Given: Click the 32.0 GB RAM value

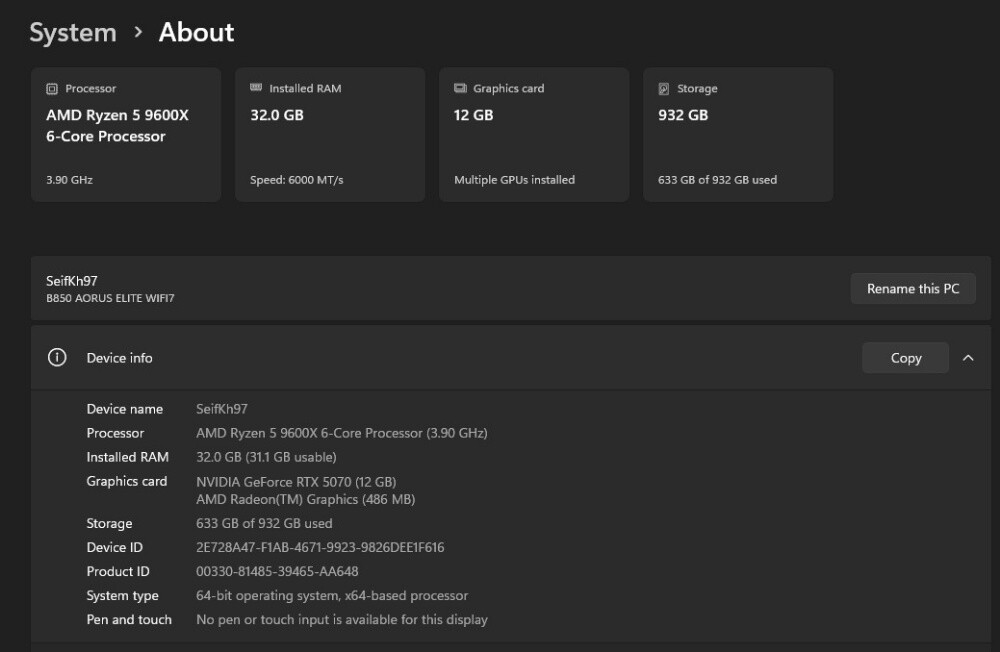Looking at the screenshot, I should (x=277, y=115).
